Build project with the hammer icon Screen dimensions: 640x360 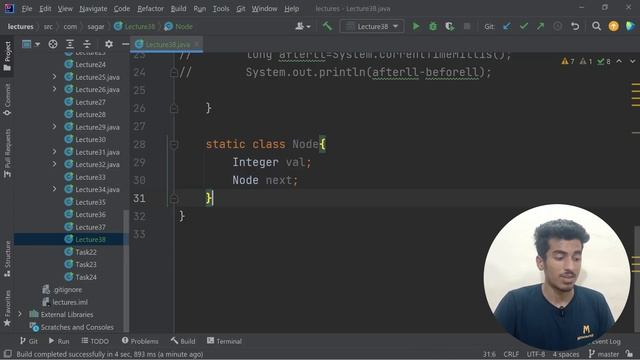pos(327,27)
